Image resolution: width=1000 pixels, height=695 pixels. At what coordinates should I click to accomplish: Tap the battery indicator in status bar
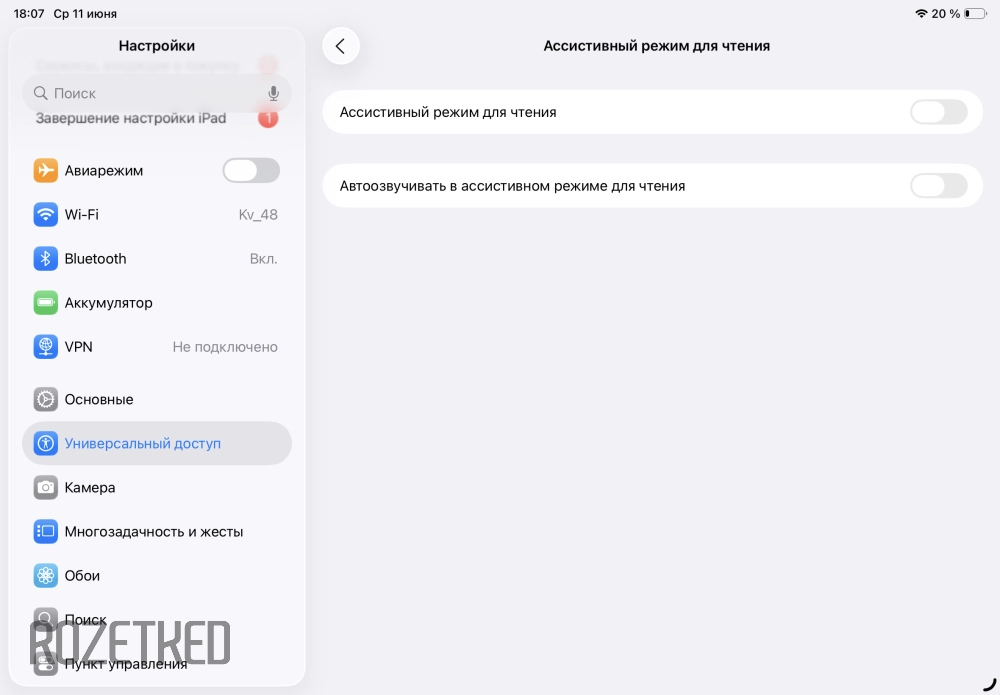975,13
